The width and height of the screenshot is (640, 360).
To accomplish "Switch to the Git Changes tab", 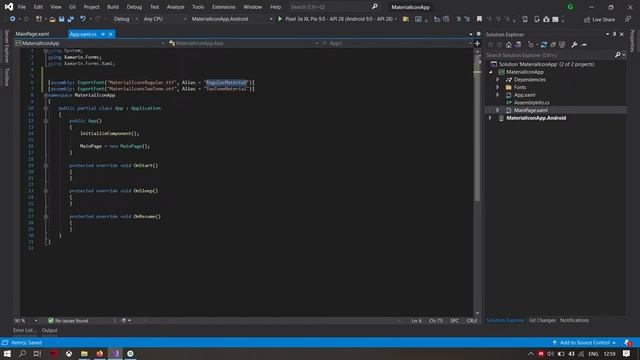I will (x=542, y=320).
